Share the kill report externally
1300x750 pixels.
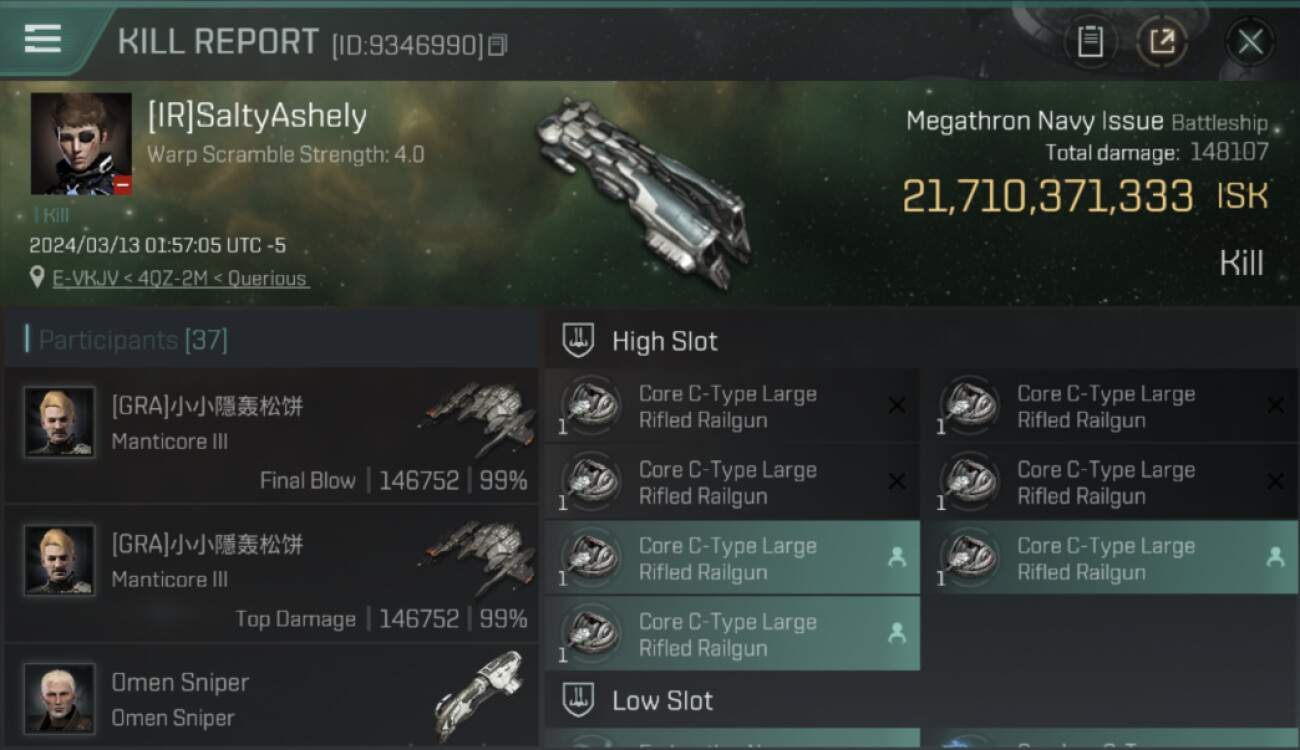[x=1162, y=42]
